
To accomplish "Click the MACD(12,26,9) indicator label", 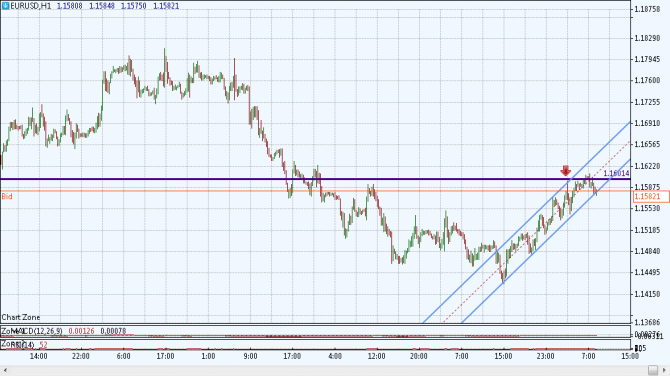I will pos(36,331).
